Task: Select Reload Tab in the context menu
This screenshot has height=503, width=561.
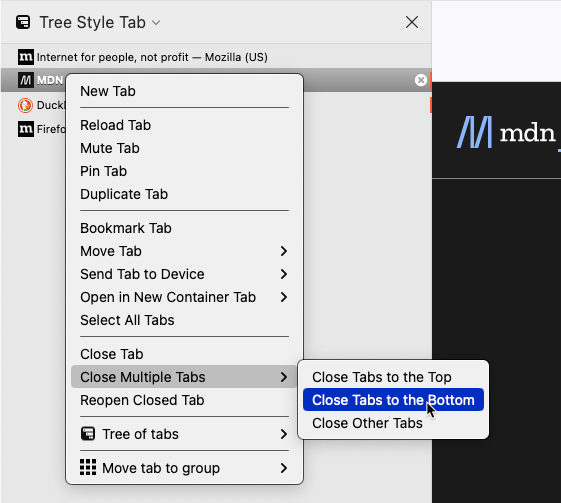Action: [184, 125]
